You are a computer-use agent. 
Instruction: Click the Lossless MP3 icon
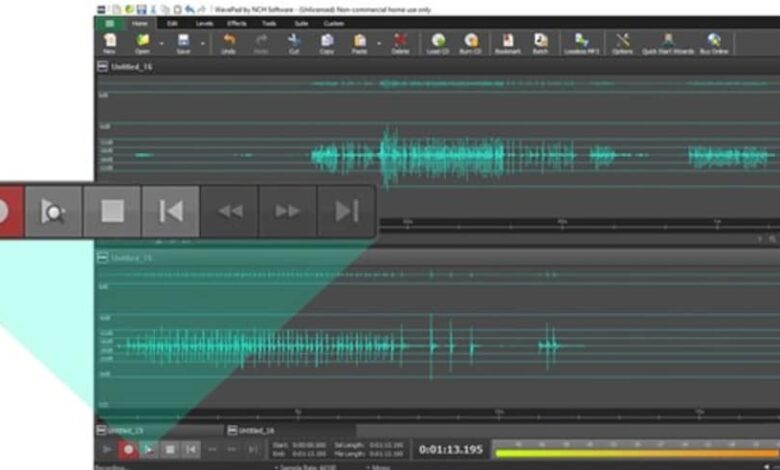[582, 43]
